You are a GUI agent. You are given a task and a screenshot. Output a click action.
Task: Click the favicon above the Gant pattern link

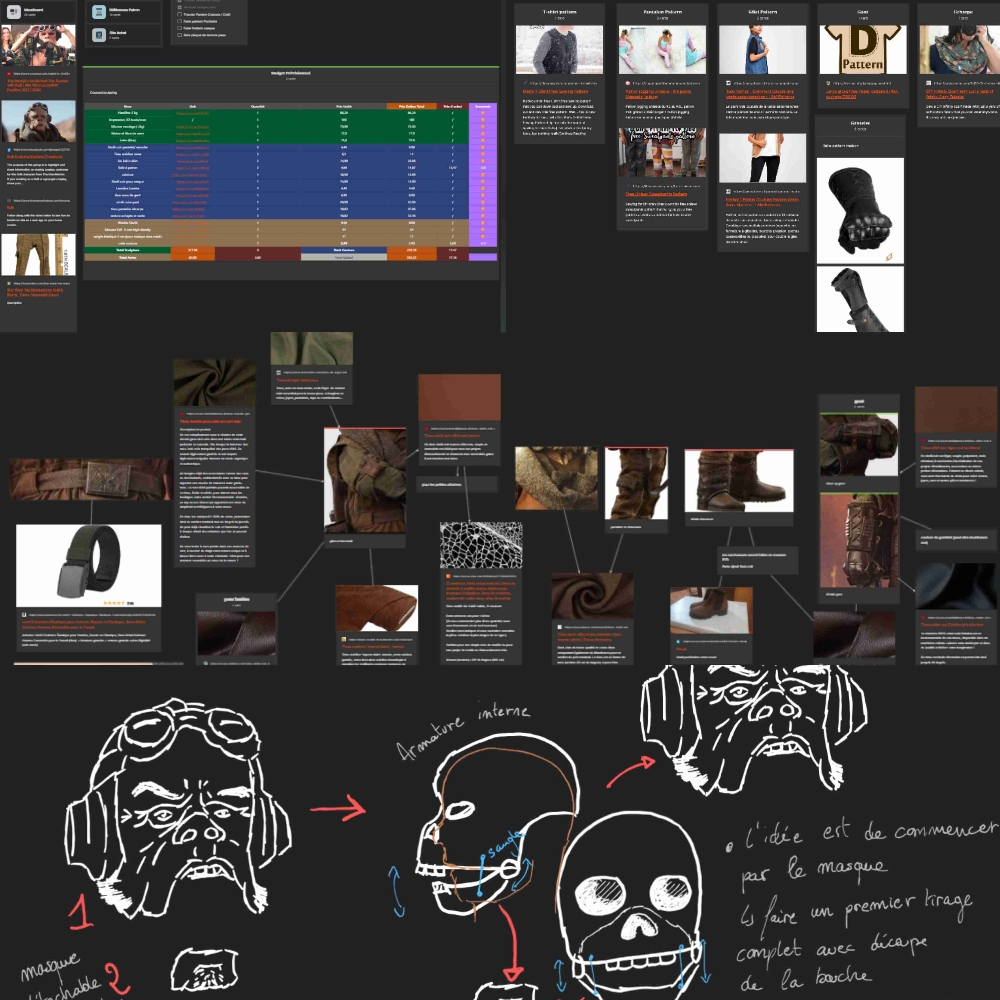click(x=828, y=82)
